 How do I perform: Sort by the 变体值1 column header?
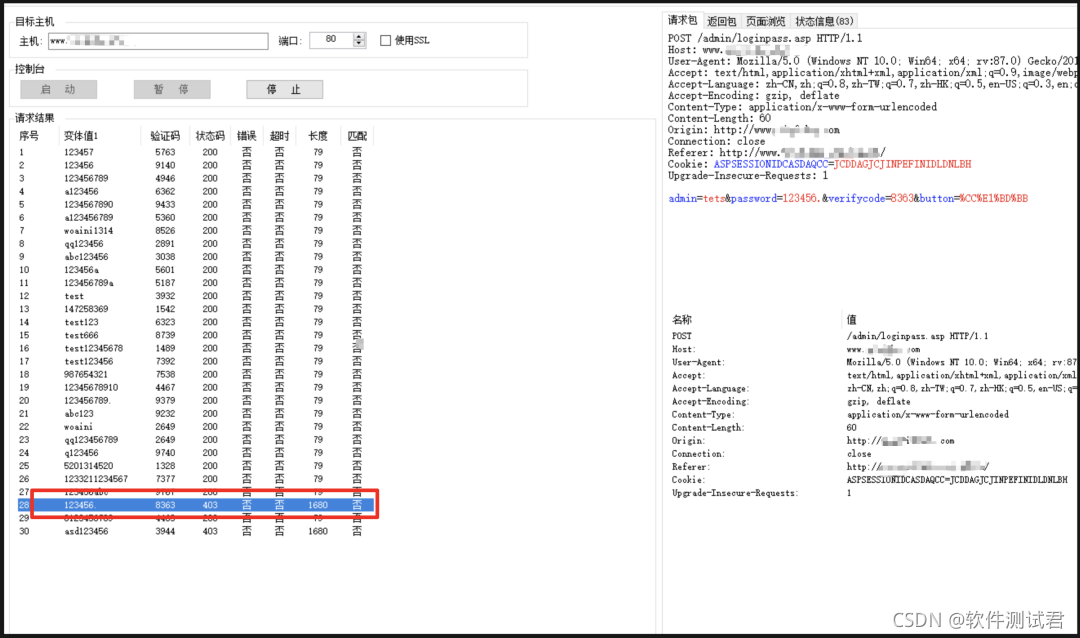tap(99, 136)
